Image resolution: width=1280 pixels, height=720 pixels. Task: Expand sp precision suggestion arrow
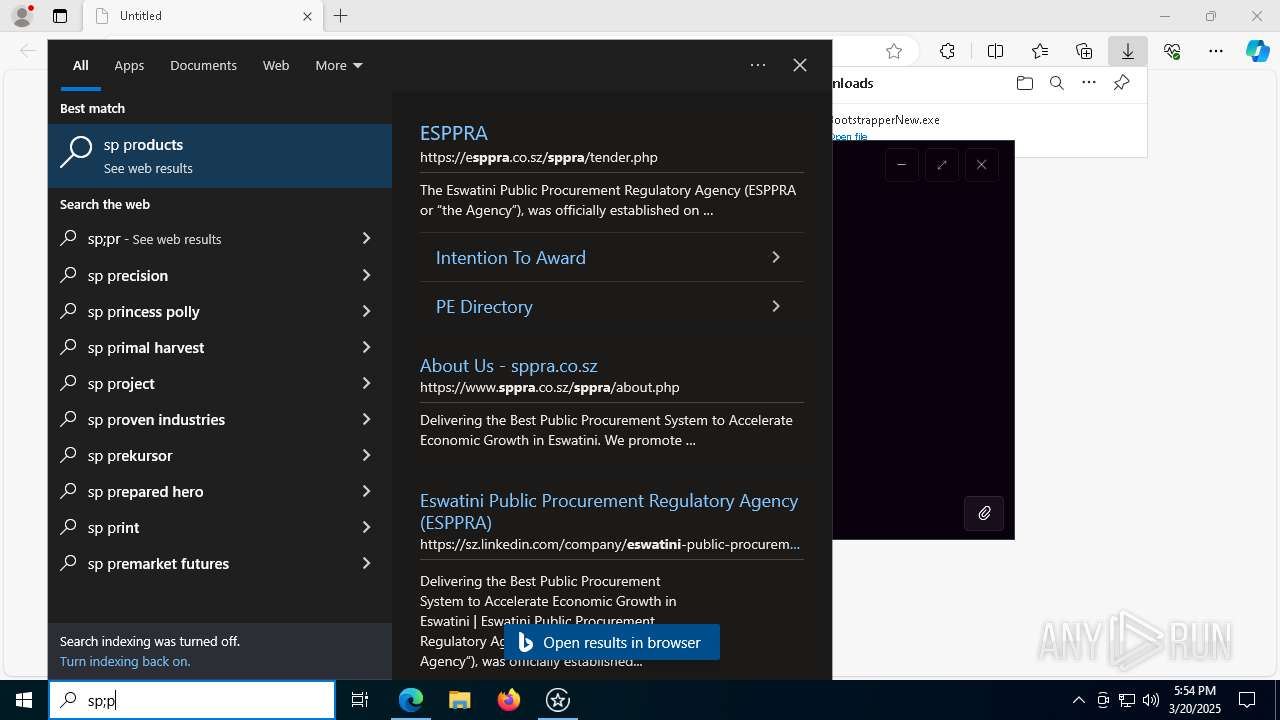366,275
